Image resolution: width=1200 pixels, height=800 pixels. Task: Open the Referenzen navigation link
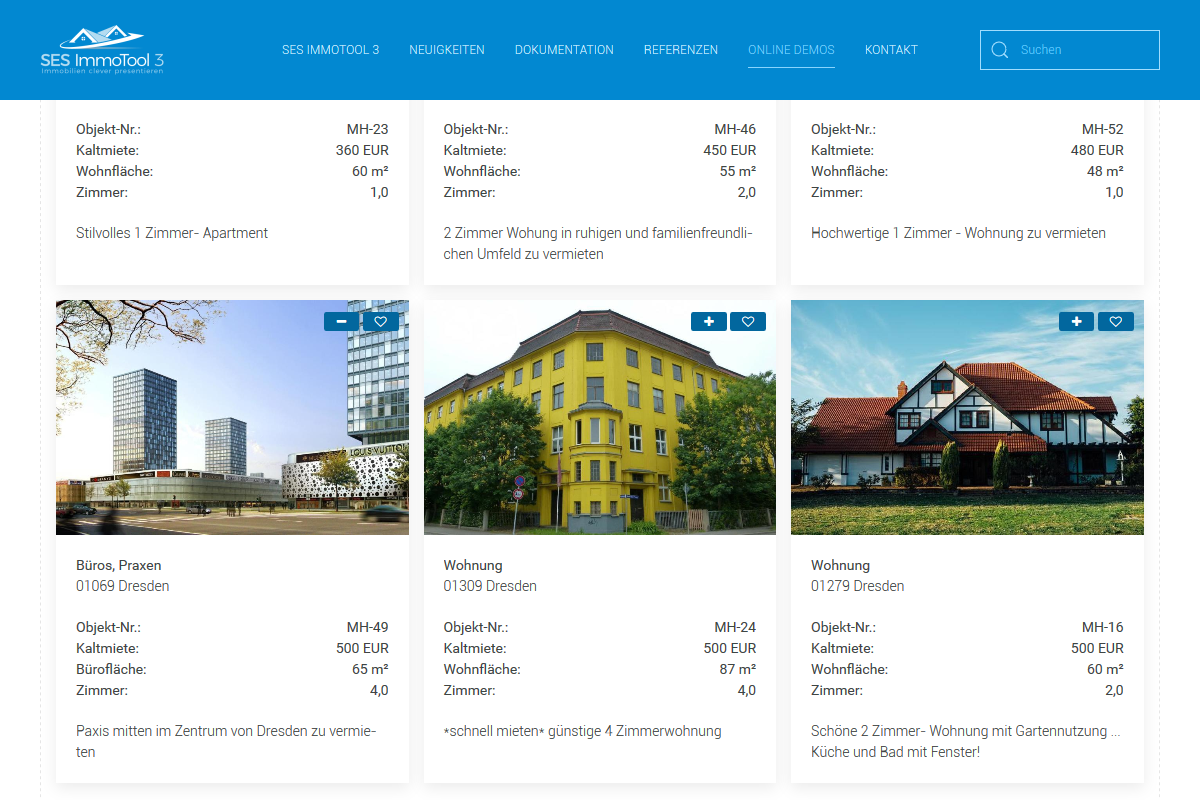(x=680, y=50)
